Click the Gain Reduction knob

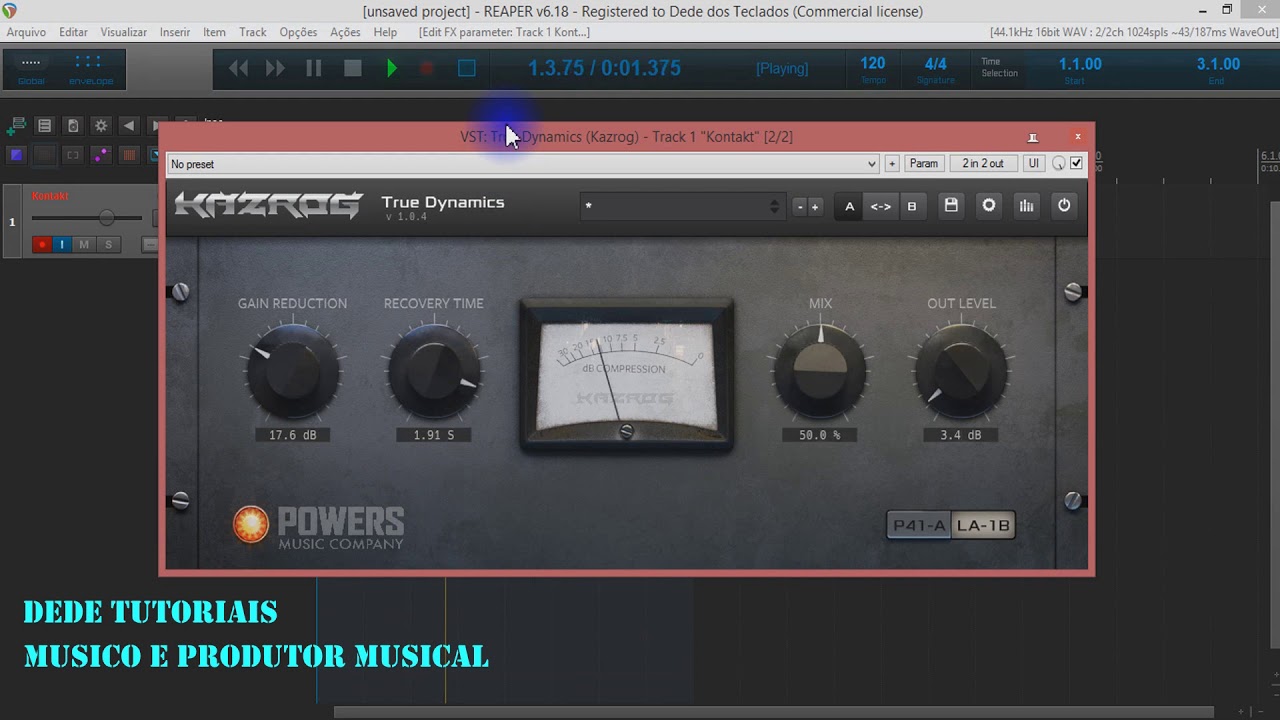tap(293, 371)
